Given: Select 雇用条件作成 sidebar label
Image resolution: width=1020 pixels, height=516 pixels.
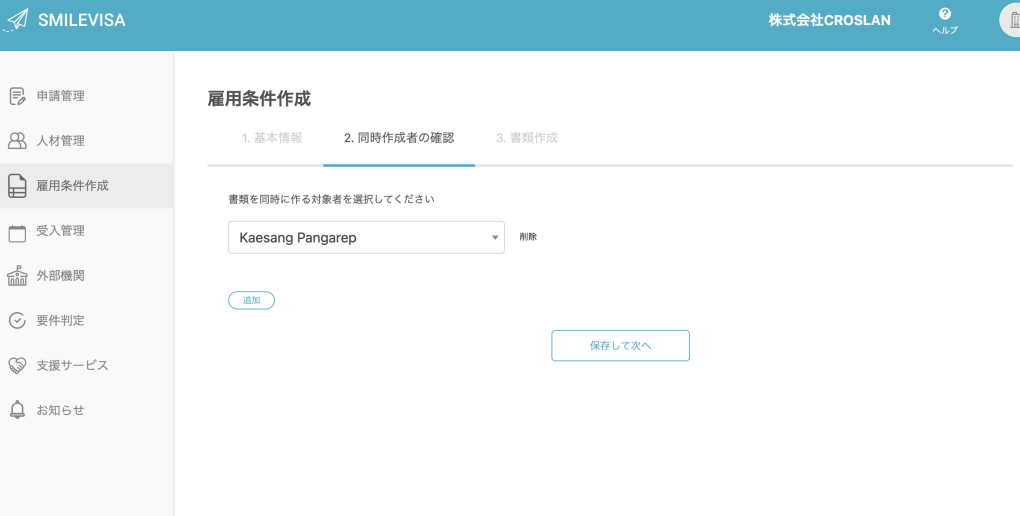Looking at the screenshot, I should coord(72,185).
